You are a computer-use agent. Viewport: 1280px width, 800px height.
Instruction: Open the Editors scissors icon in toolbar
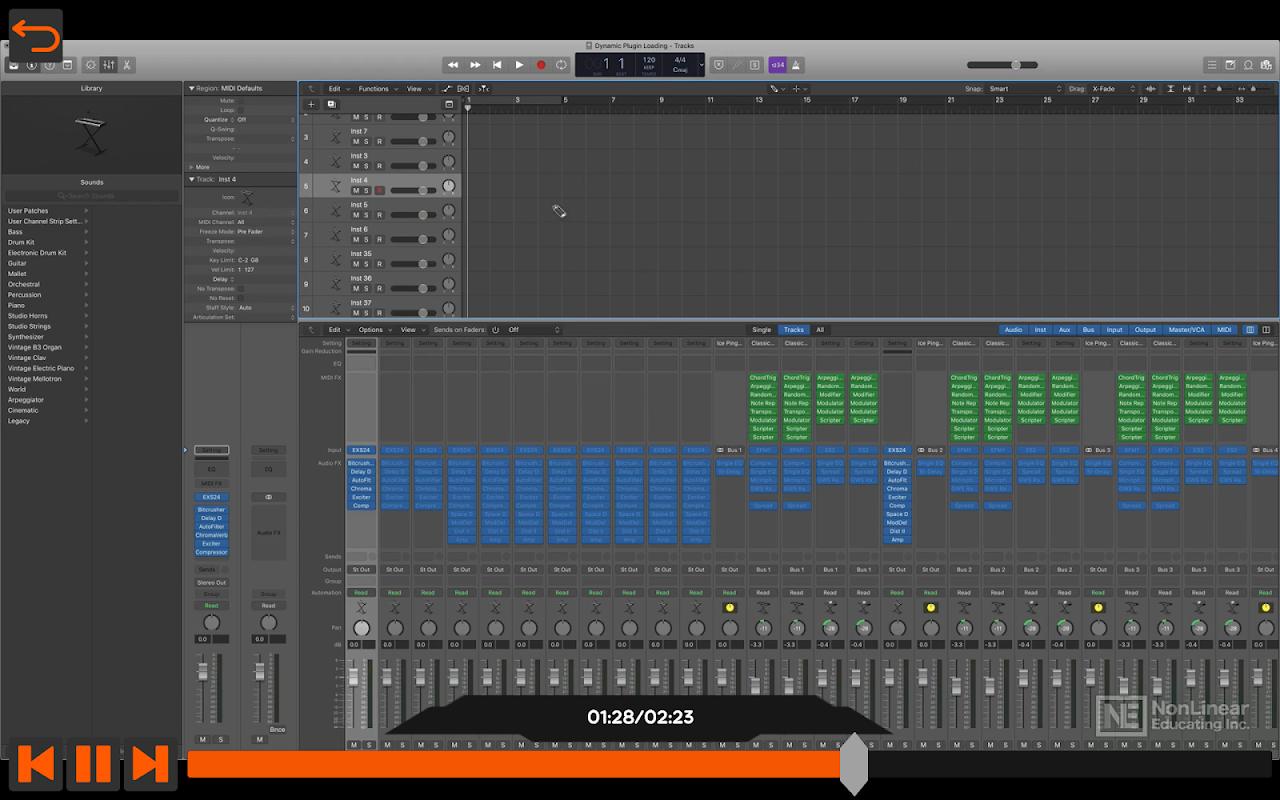click(127, 65)
